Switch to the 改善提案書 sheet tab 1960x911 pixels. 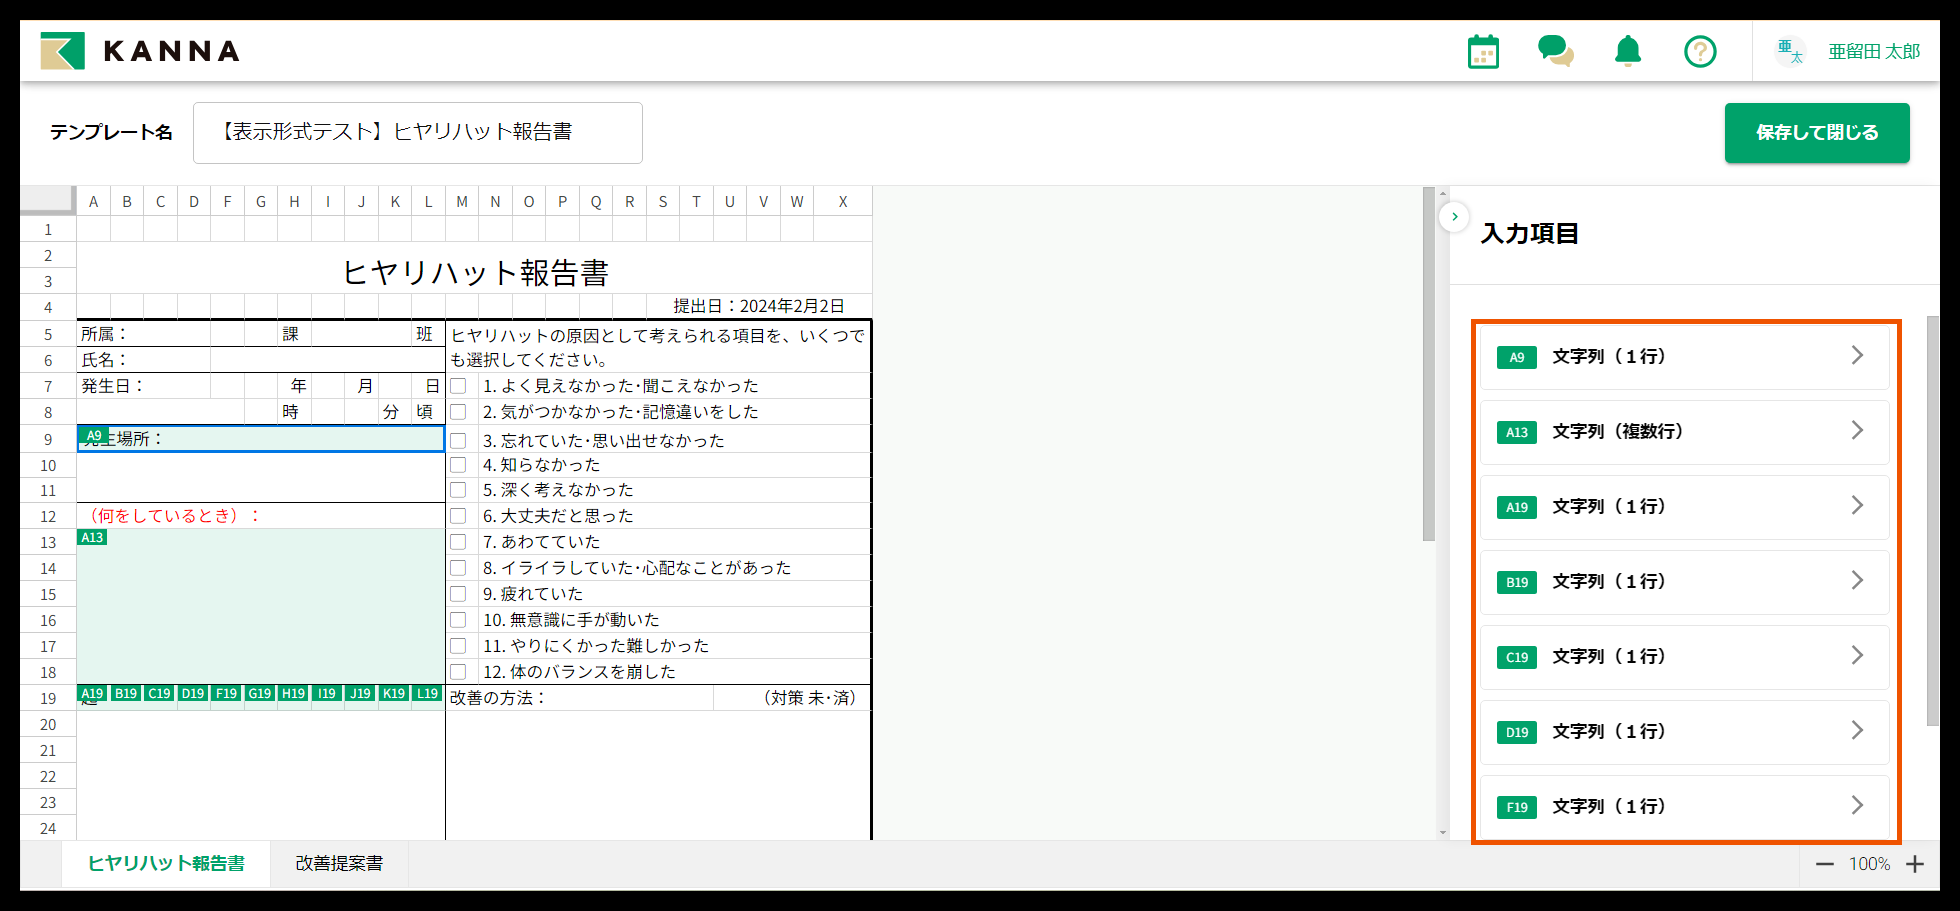coord(339,863)
